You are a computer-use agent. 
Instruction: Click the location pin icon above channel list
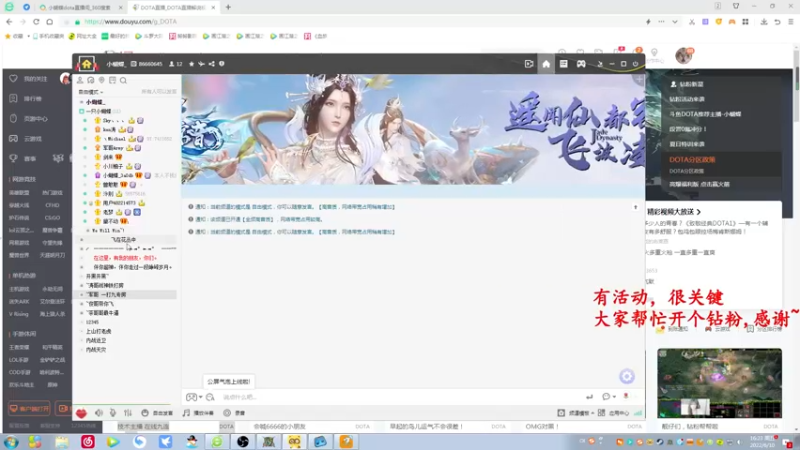click(102, 80)
